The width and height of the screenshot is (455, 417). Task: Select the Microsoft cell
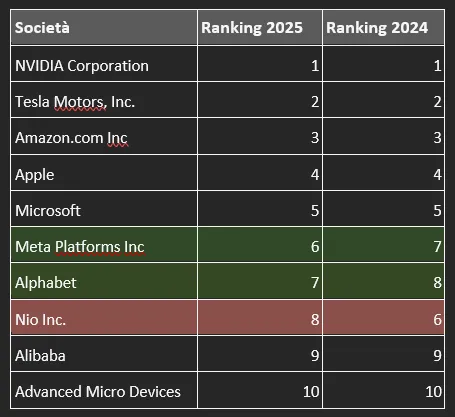104,209
